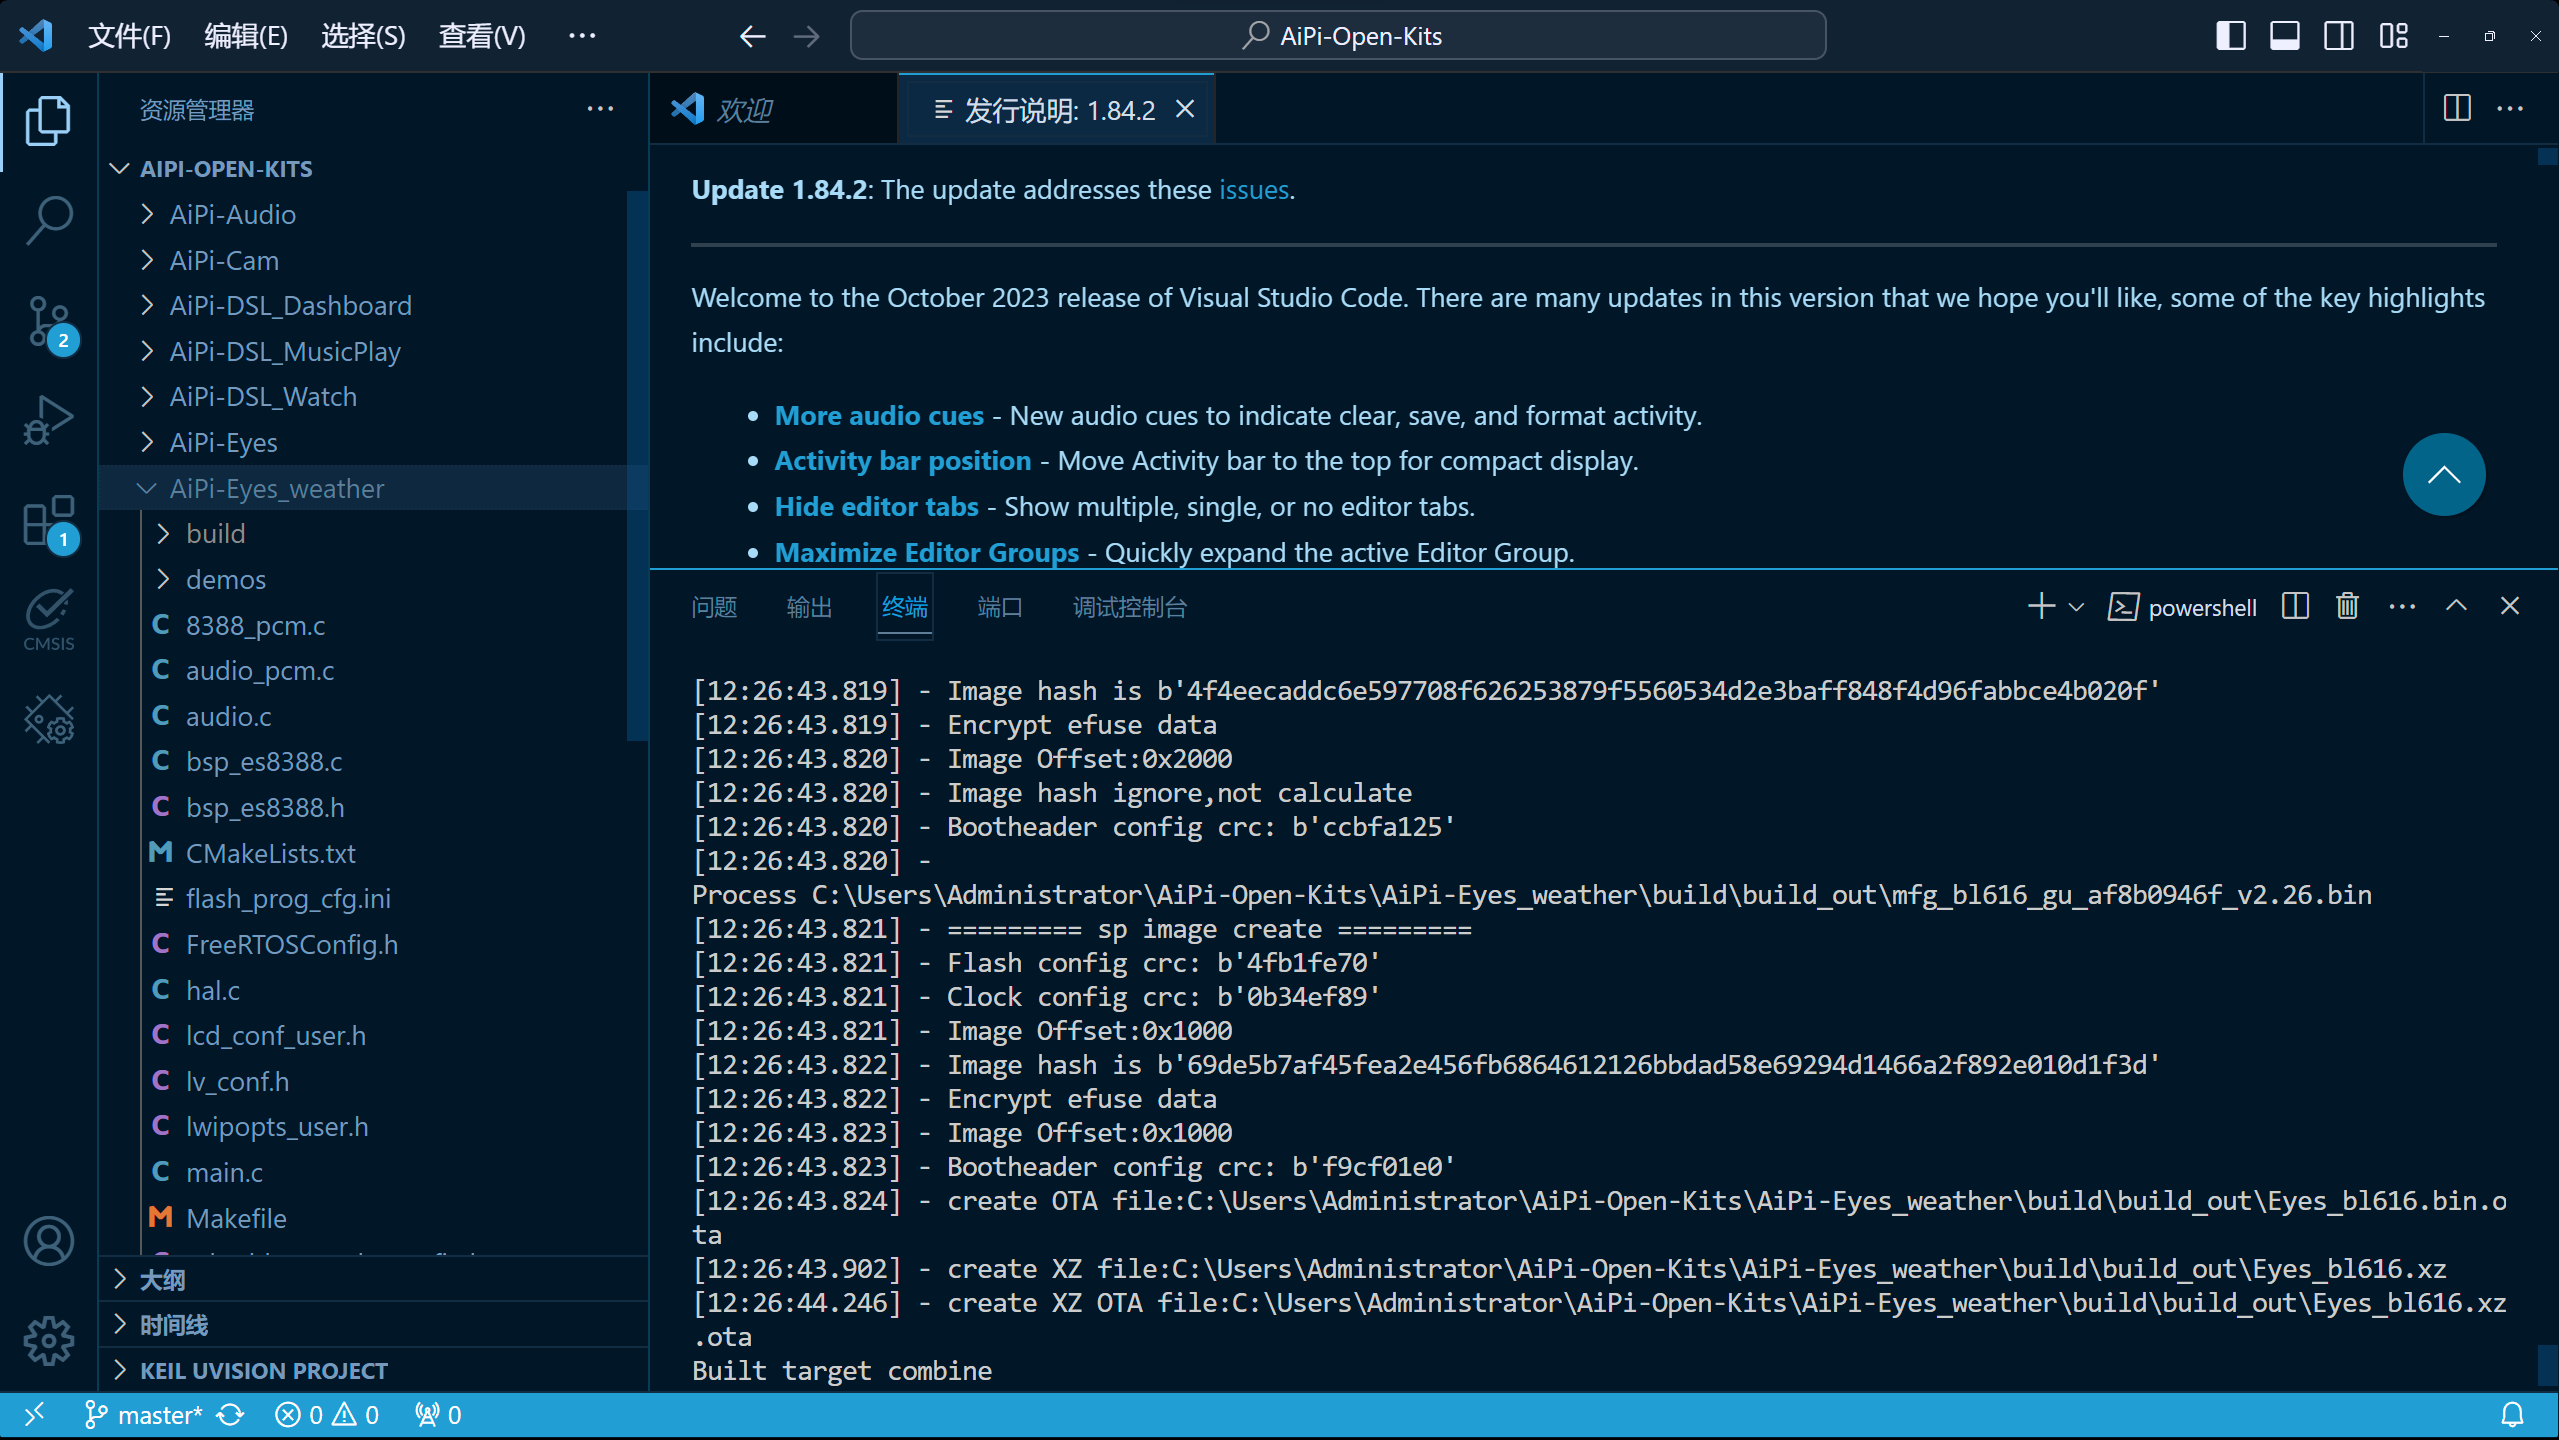This screenshot has width=2559, height=1440.
Task: Toggle the Secondary Side Bar visibility
Action: [2338, 36]
